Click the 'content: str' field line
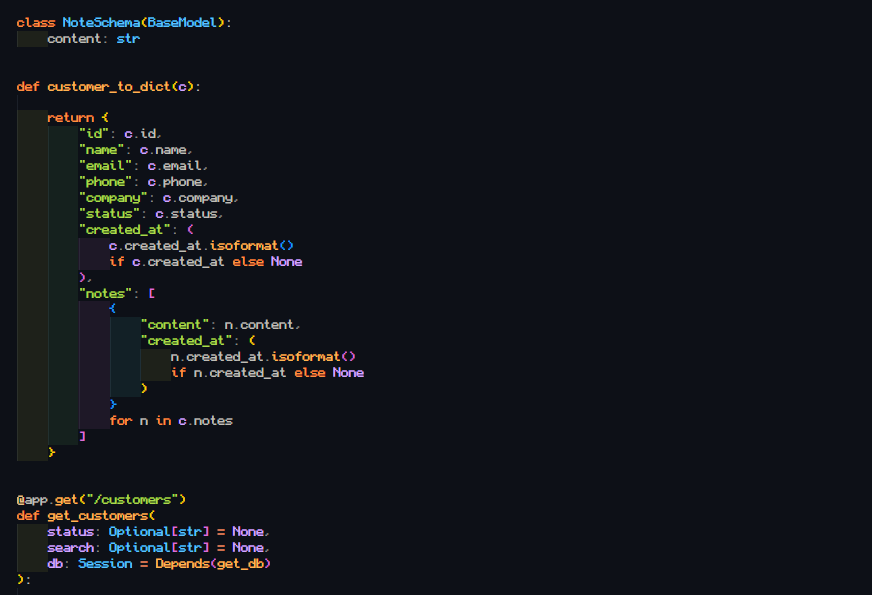872x595 pixels. (x=93, y=39)
